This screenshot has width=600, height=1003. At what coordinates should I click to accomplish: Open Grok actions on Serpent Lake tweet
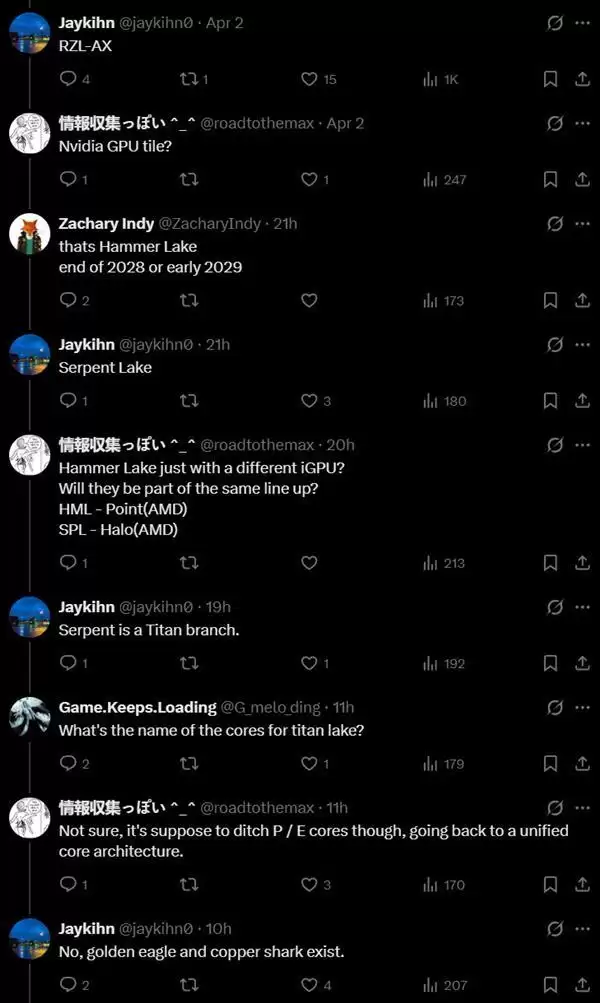[555, 344]
